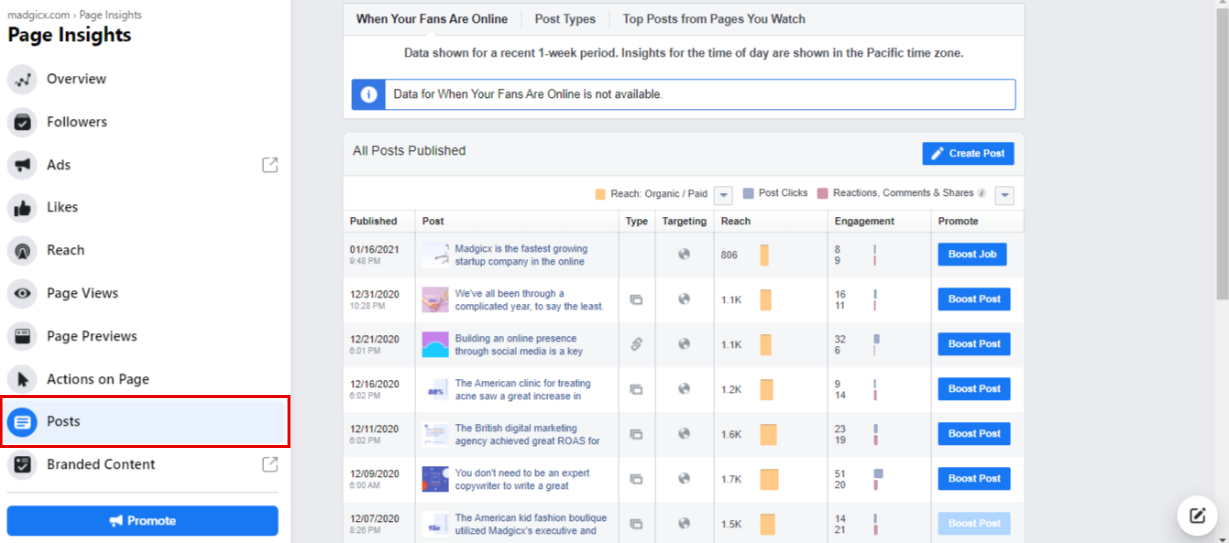Click targeting globe for 12/09/2020 post
This screenshot has width=1229, height=543.
(x=684, y=478)
